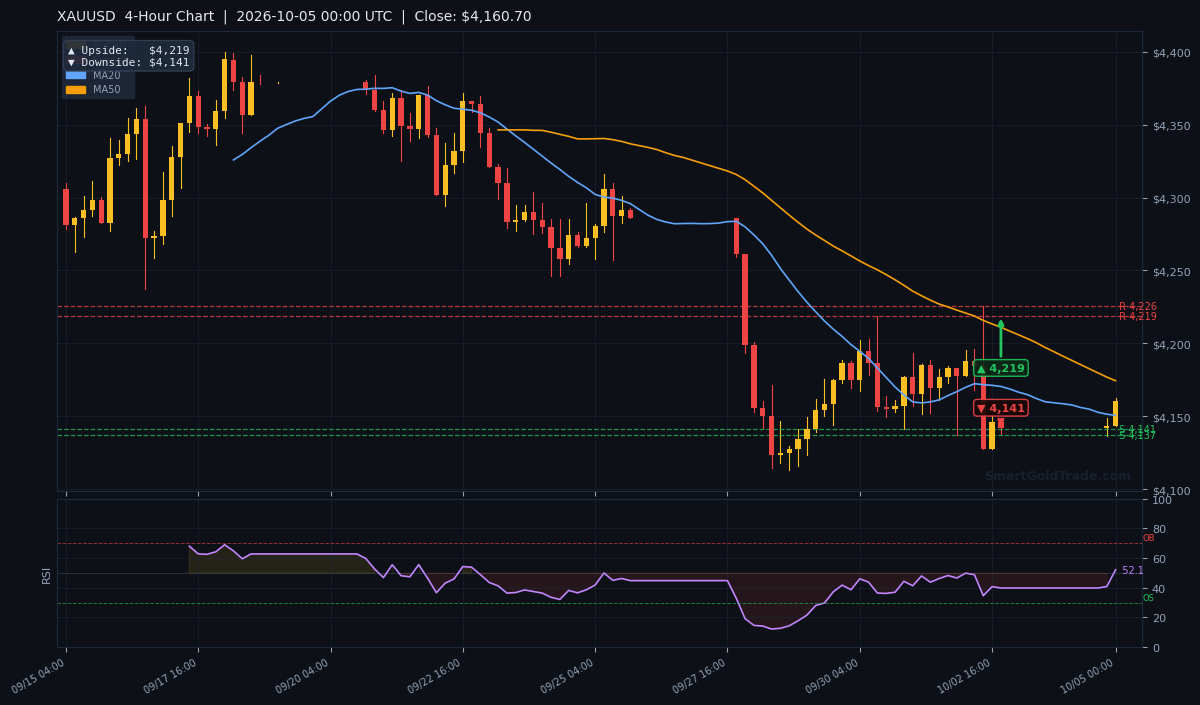The image size is (1200, 705).
Task: Click the $4,100 price axis tick
Action: [x=1172, y=491]
